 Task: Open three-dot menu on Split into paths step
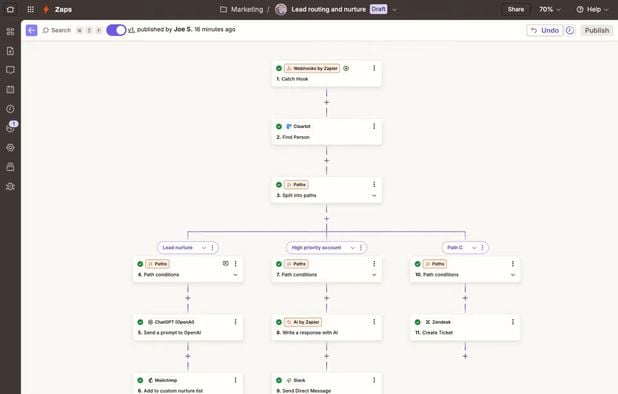point(374,184)
